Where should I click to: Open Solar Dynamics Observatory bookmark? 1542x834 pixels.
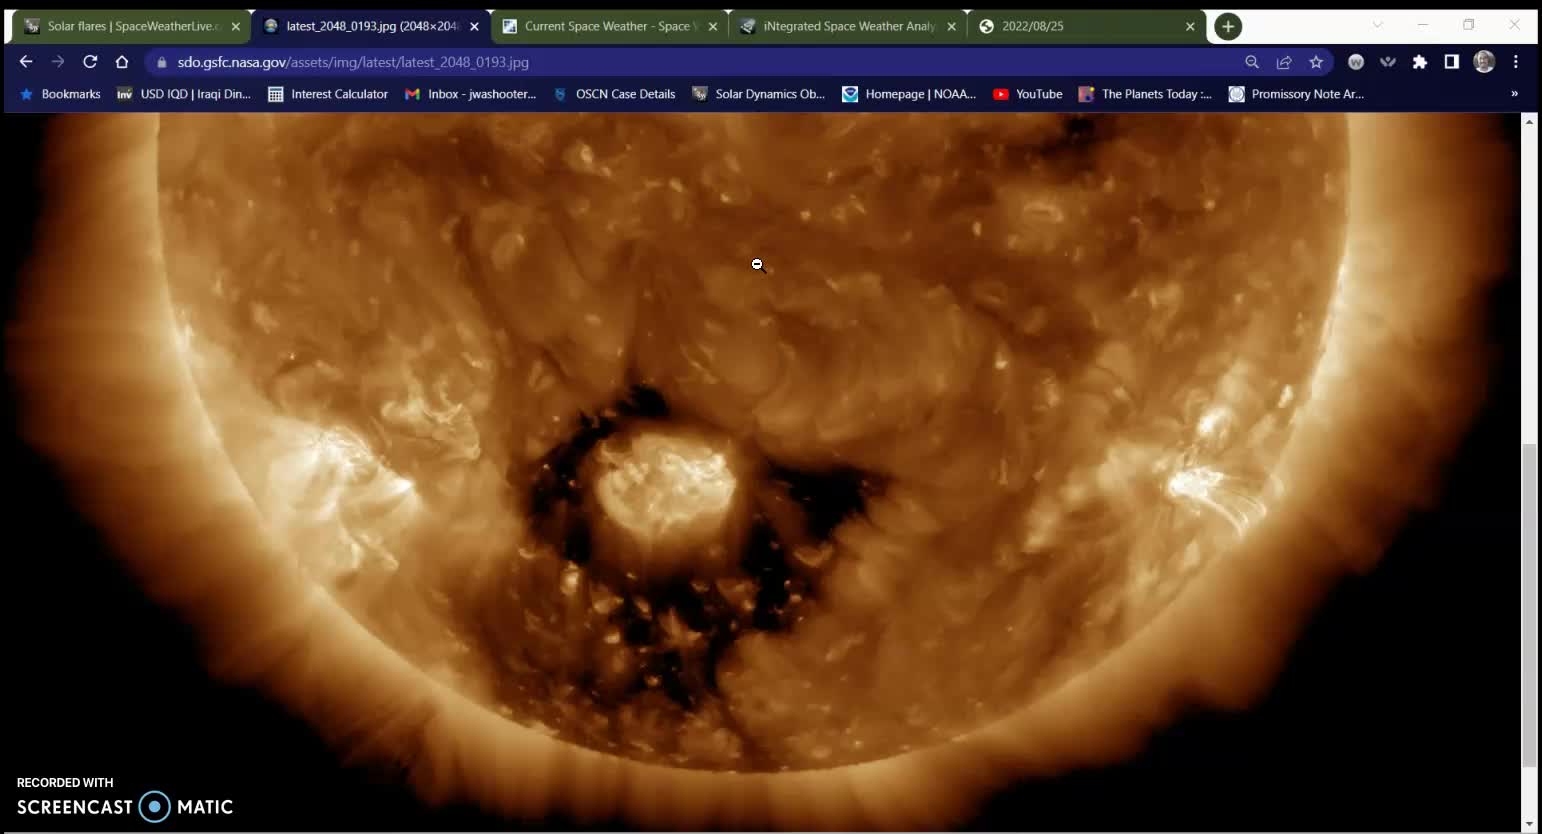(758, 94)
